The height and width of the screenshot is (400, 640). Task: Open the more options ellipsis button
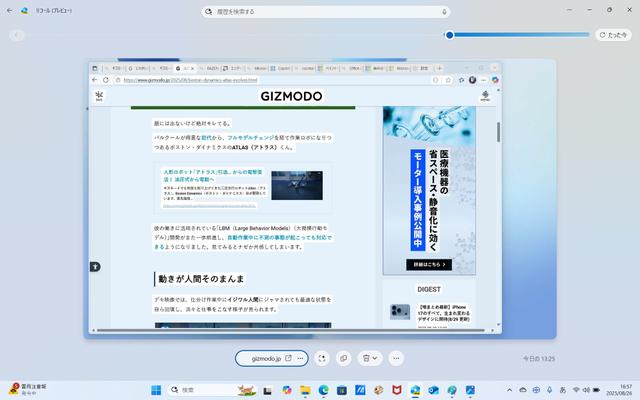pos(396,357)
